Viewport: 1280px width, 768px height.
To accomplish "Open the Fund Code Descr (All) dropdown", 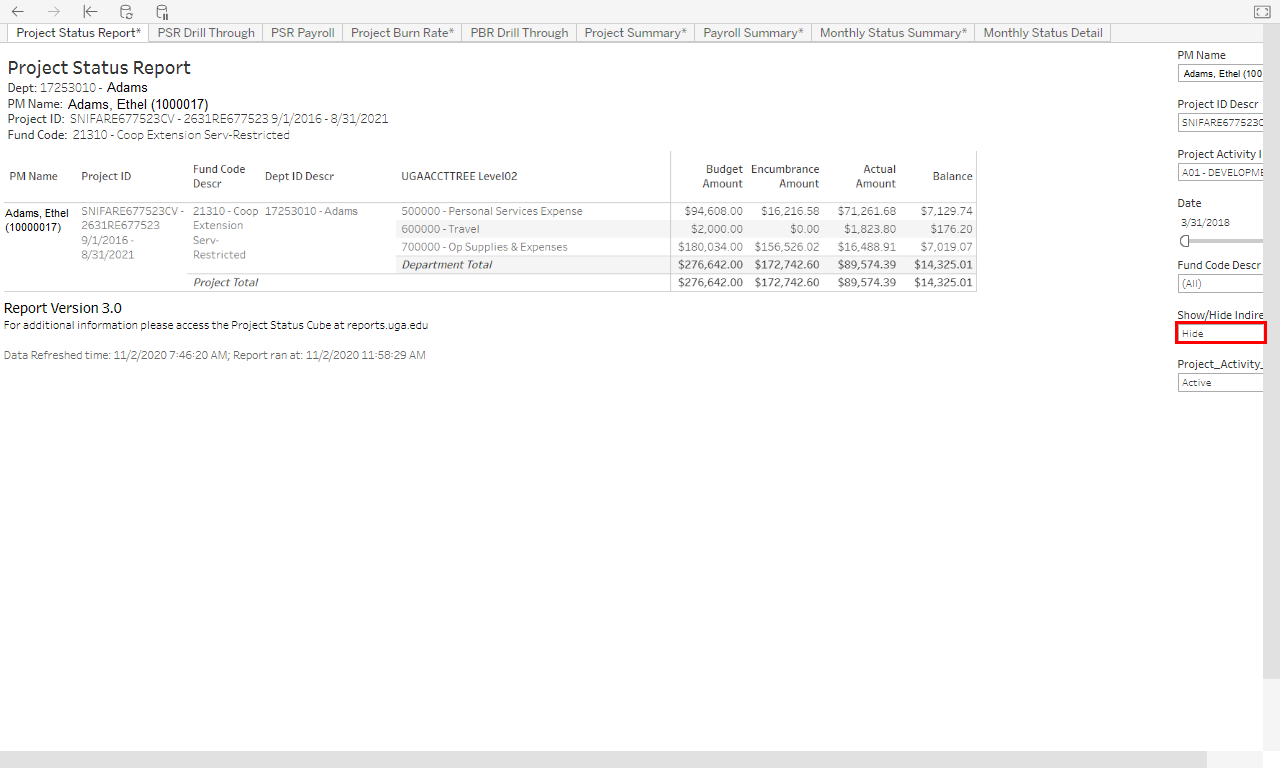I will point(1220,283).
